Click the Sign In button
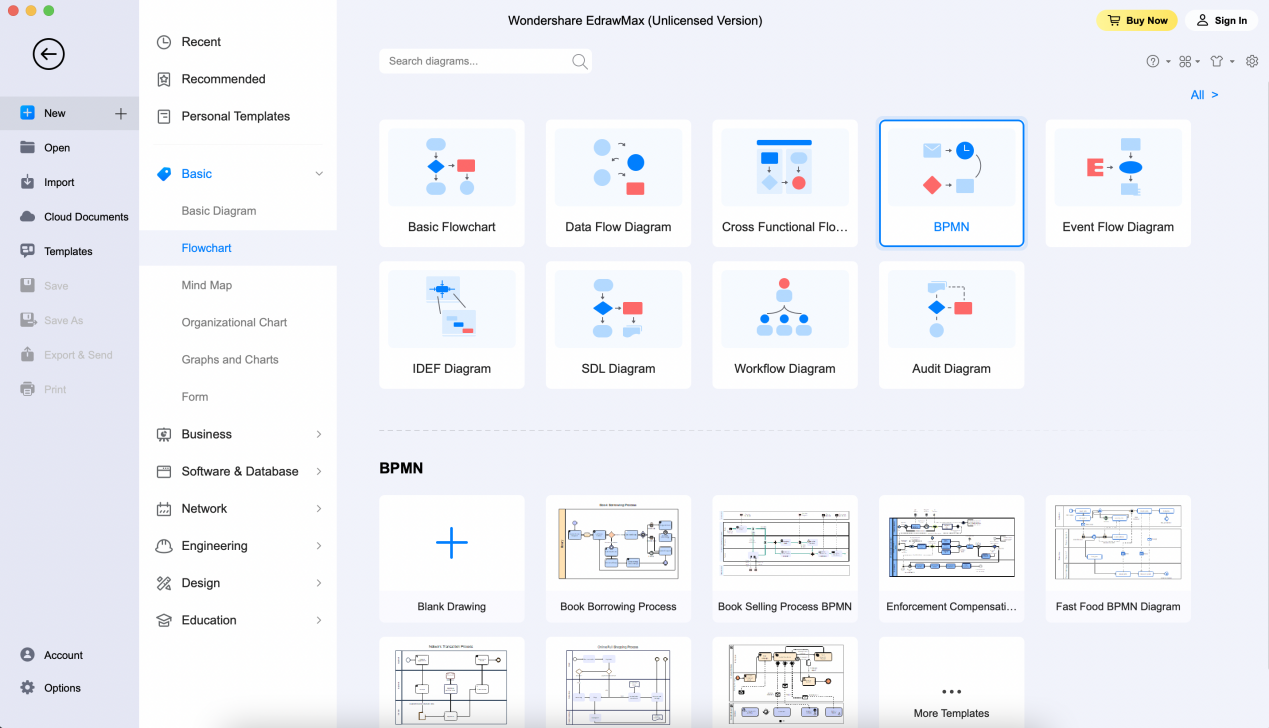Viewport: 1269px width, 728px height. point(1222,20)
